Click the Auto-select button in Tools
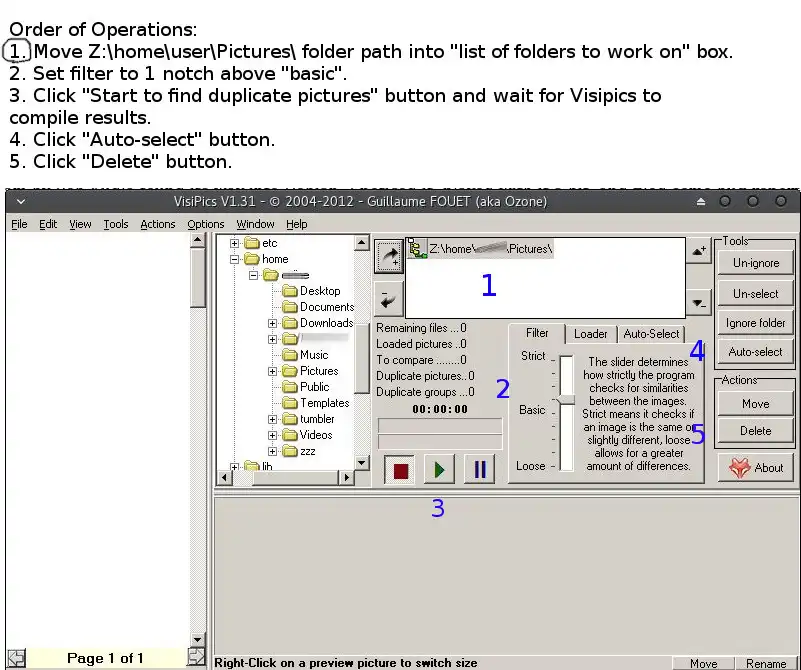 pos(756,352)
